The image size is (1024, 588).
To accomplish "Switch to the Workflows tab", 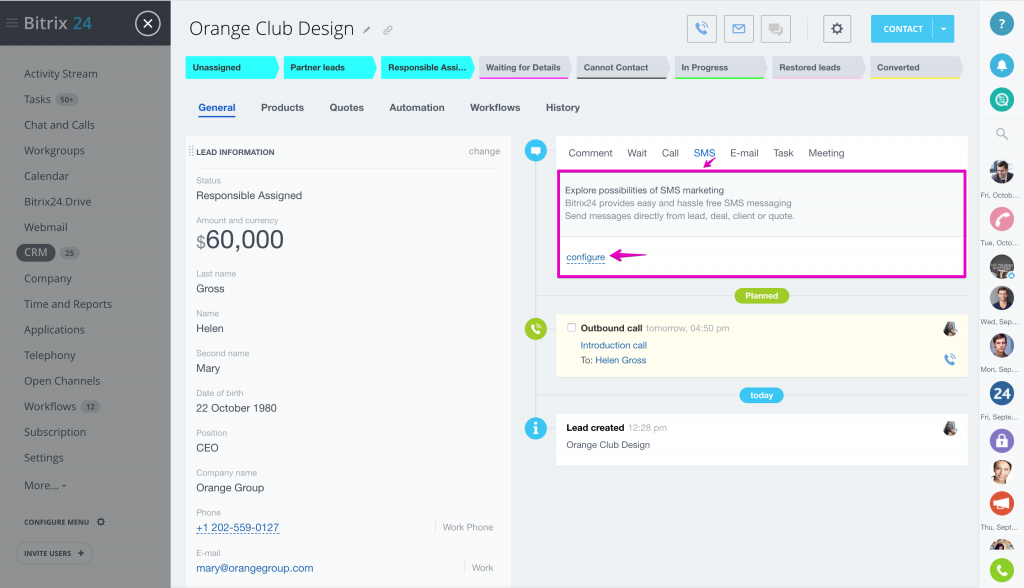I will tap(495, 108).
